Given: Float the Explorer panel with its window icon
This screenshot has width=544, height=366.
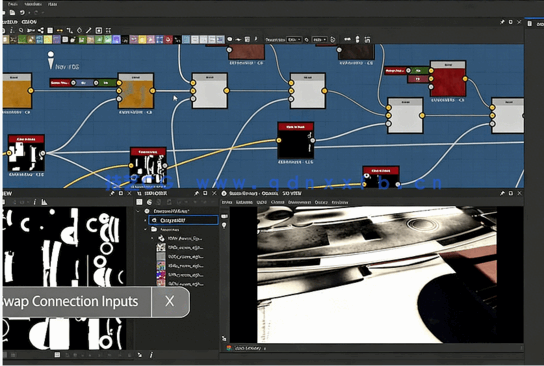Looking at the screenshot, I should [205, 193].
